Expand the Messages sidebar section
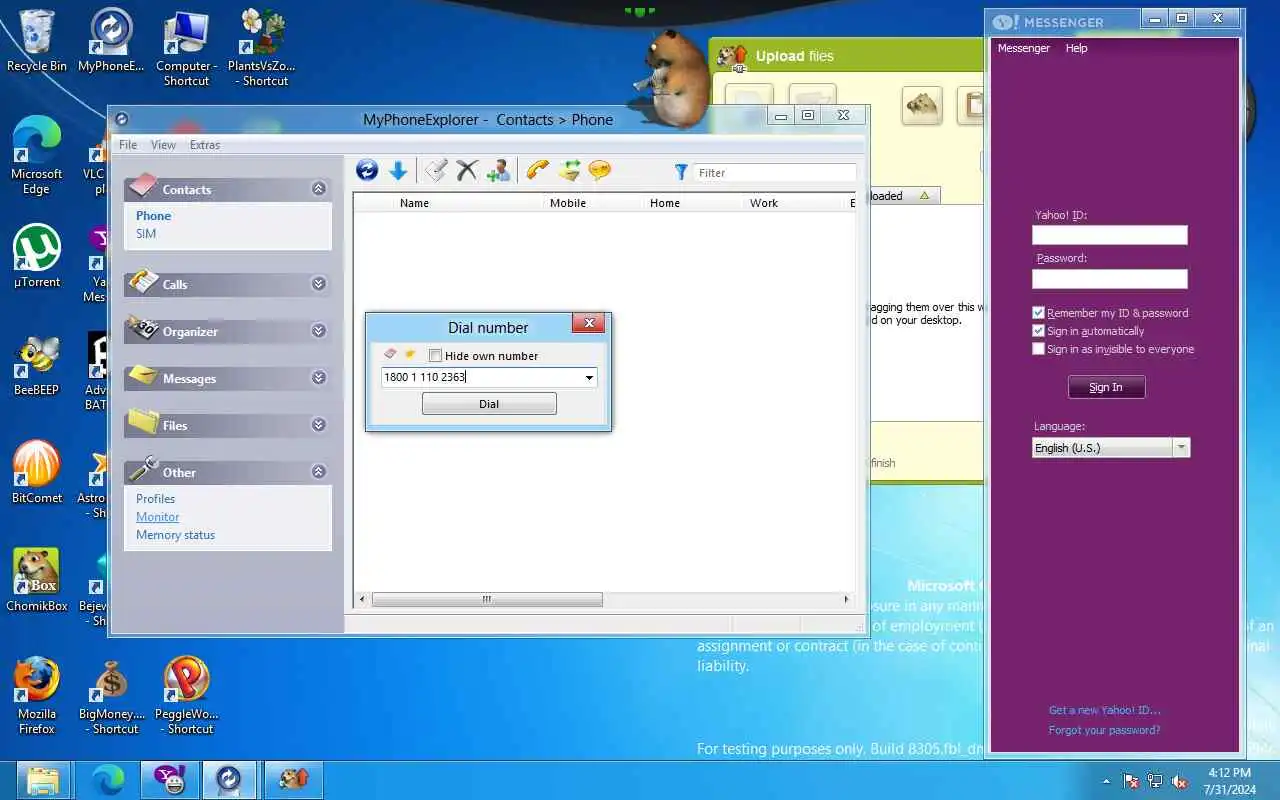Viewport: 1280px width, 800px height. [x=319, y=377]
